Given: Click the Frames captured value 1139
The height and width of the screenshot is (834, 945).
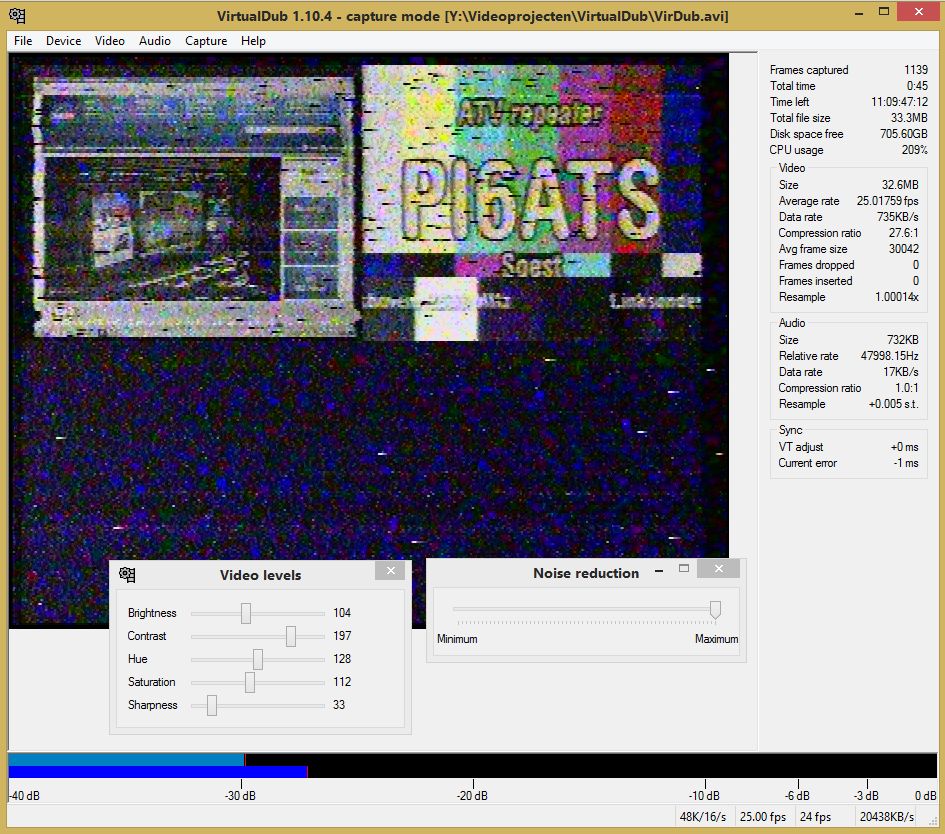Looking at the screenshot, I should pos(915,70).
